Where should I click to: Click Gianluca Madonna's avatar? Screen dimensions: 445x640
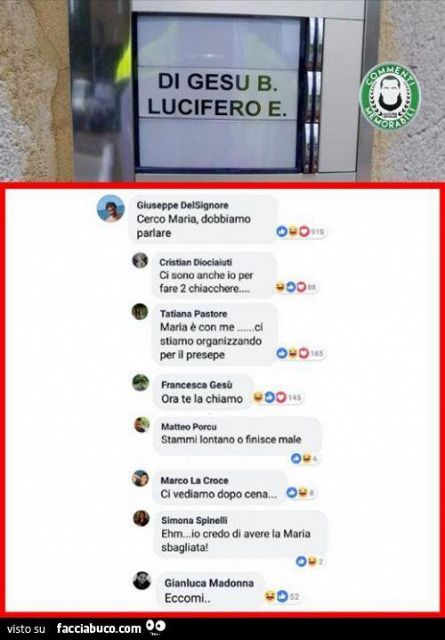pyautogui.click(x=142, y=580)
